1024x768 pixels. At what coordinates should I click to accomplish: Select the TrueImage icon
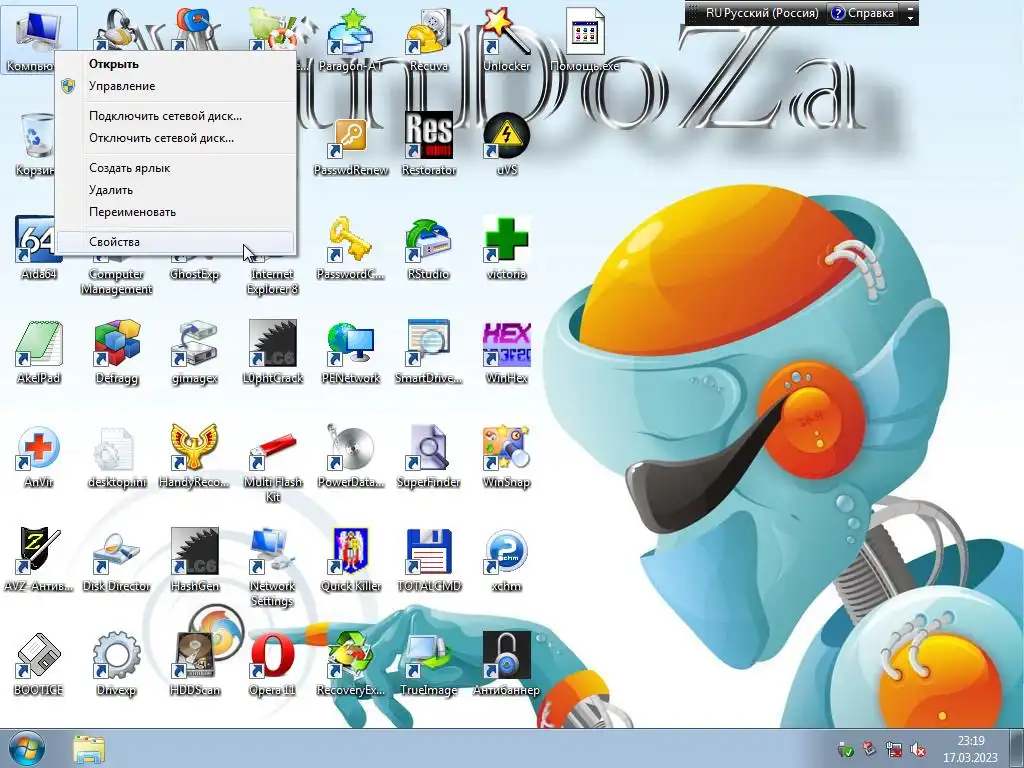[428, 665]
